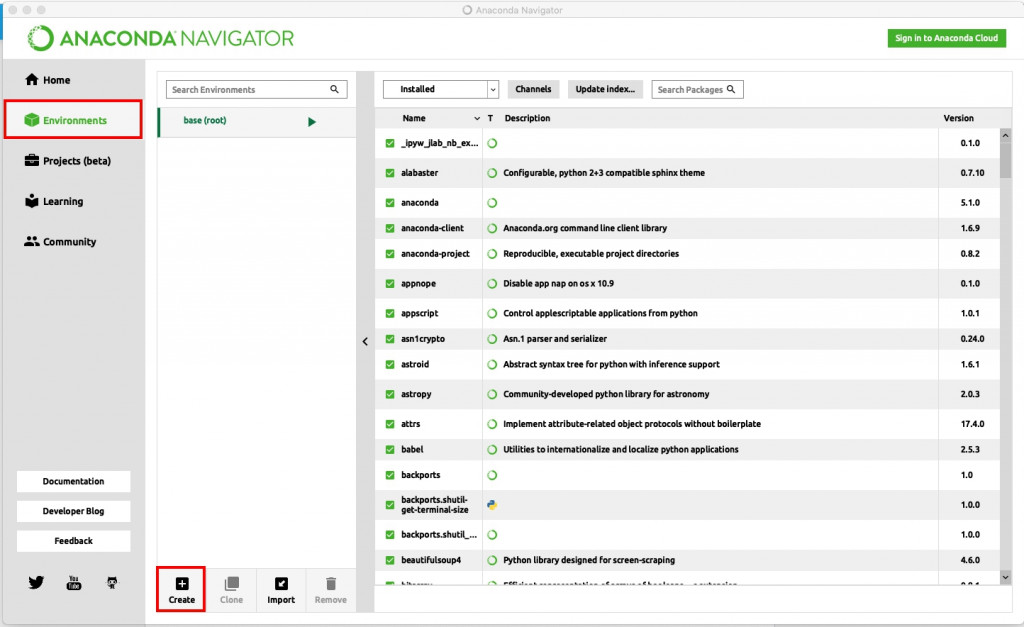
Task: Focus the Search Packages field
Action: [x=697, y=89]
